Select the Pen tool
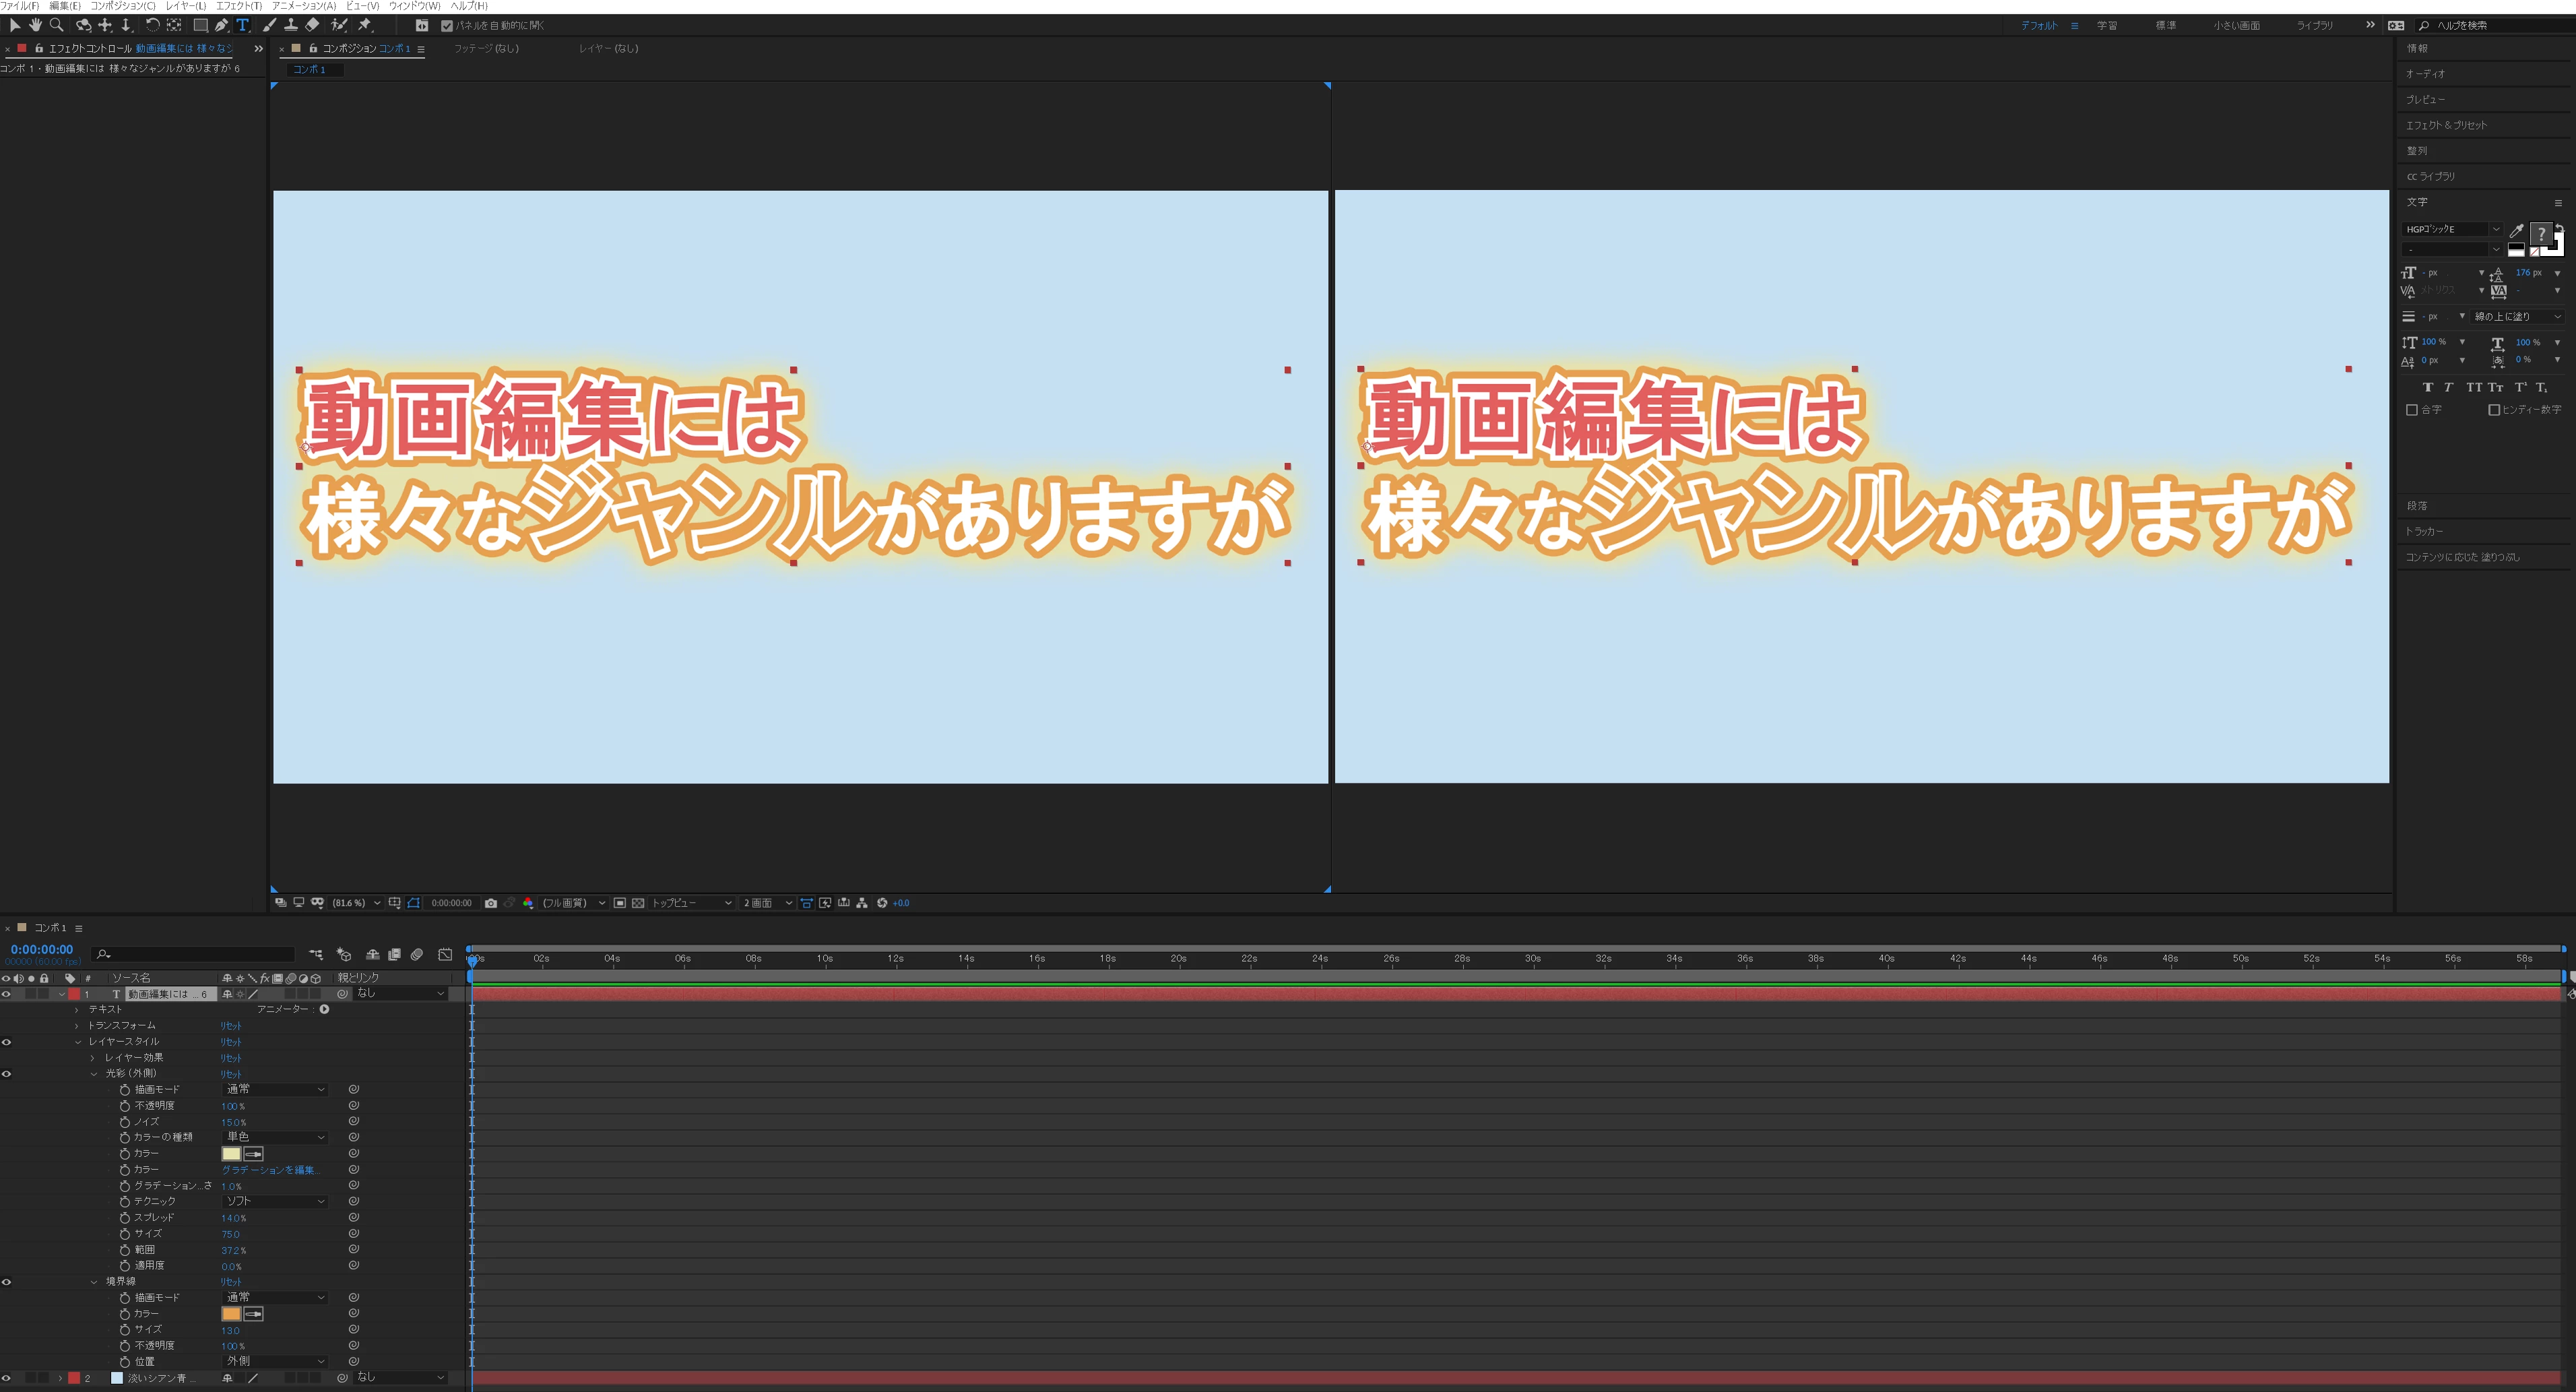This screenshot has height=1392, width=2576. pyautogui.click(x=221, y=25)
